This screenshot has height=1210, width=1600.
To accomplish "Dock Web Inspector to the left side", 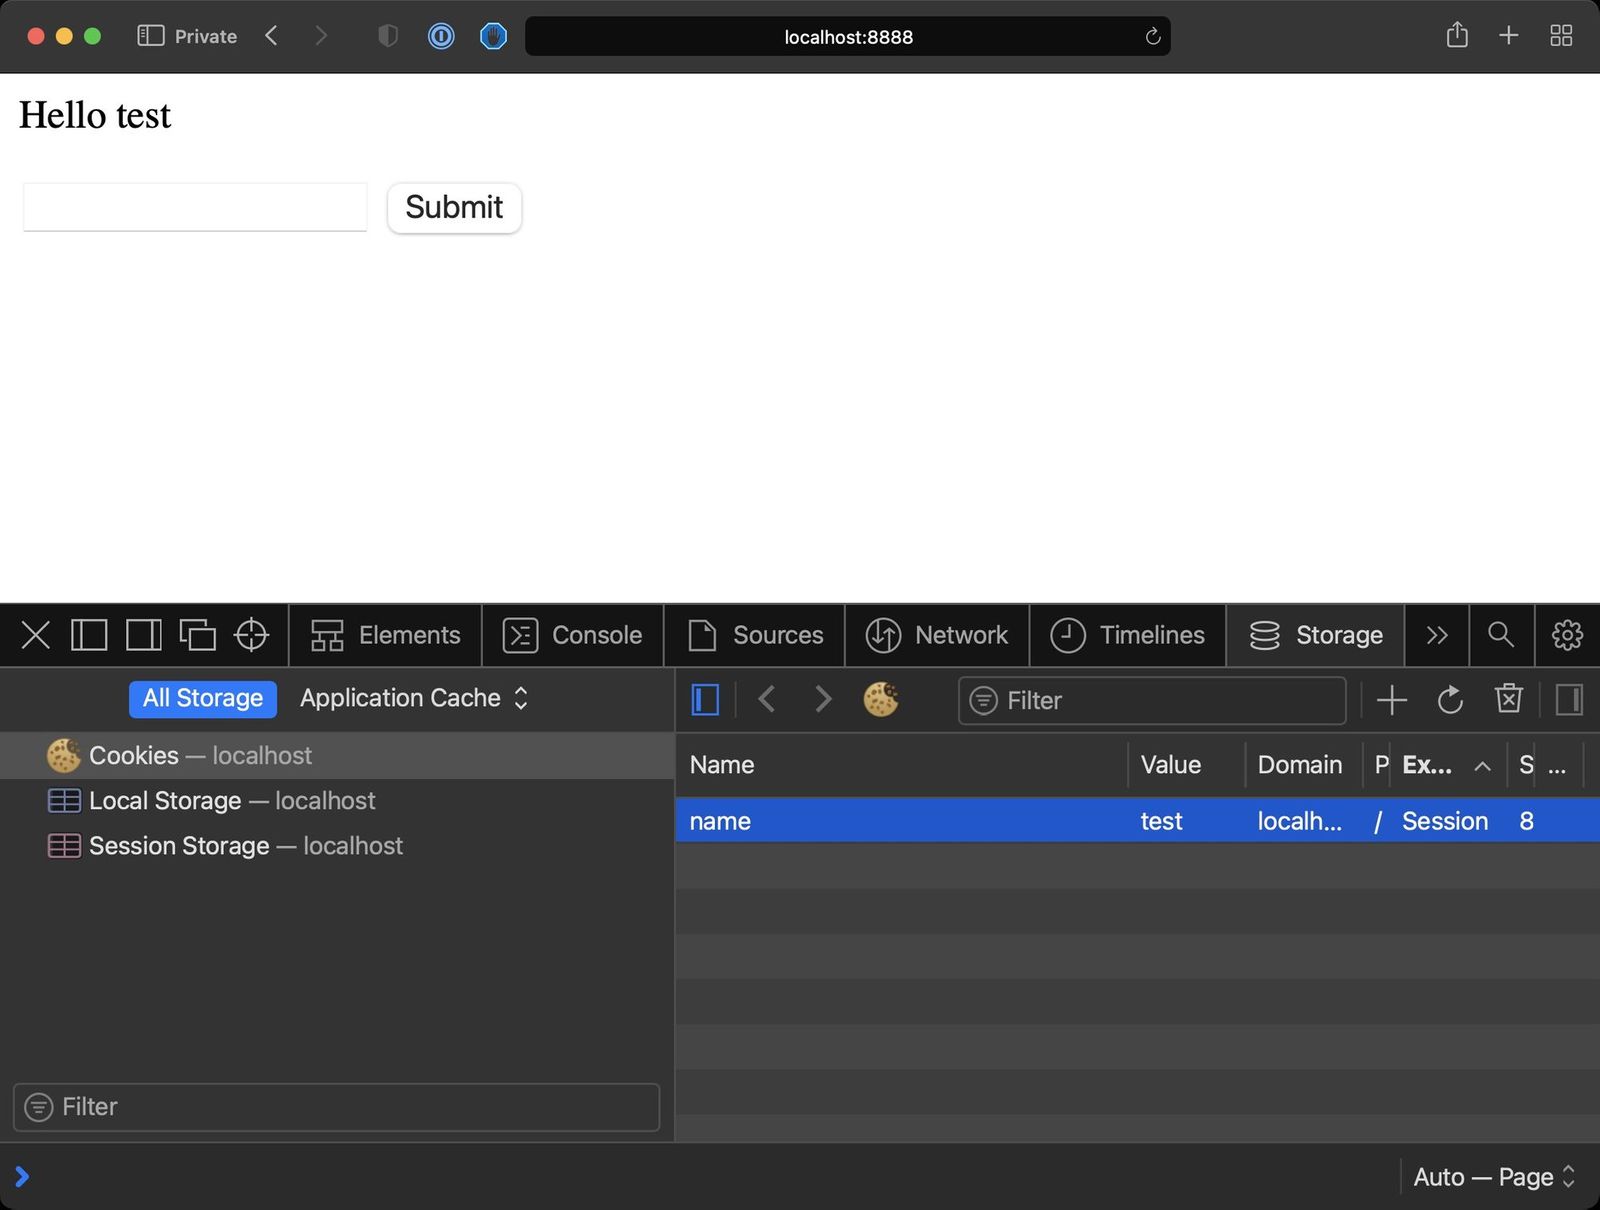I will [x=89, y=635].
